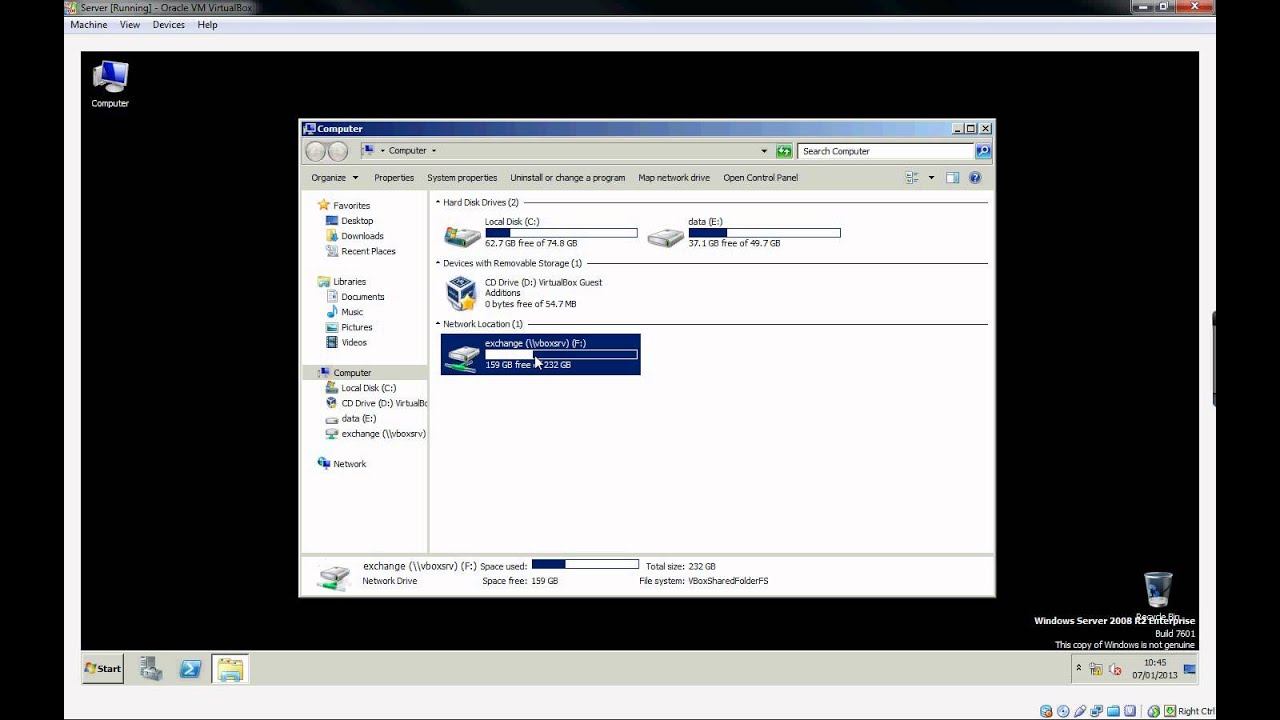
Task: Click the Search Computer input field
Action: [x=886, y=151]
